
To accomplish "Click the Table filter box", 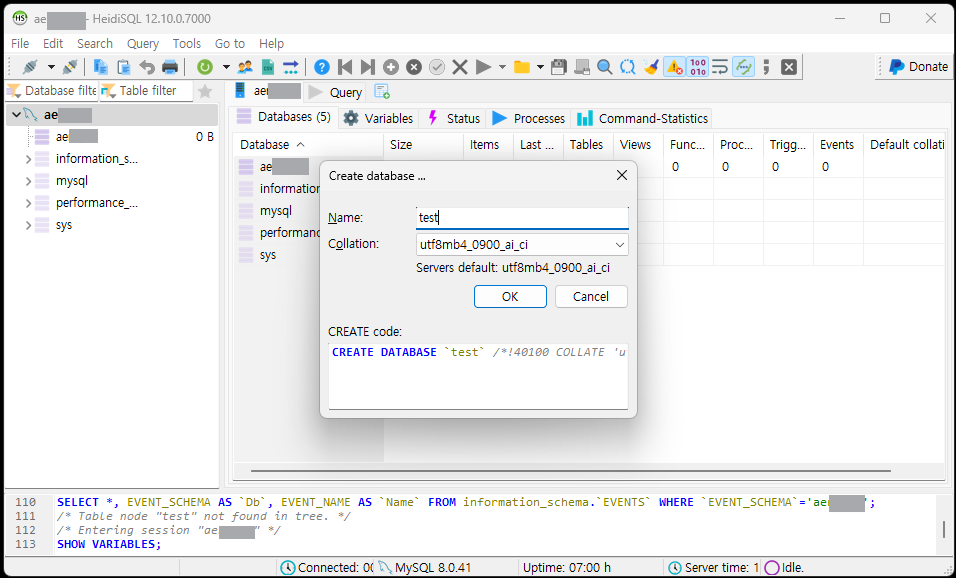I will (146, 91).
